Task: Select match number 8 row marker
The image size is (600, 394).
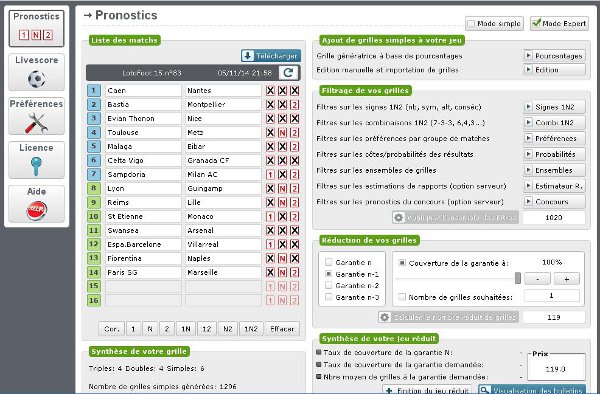Action: (x=94, y=189)
